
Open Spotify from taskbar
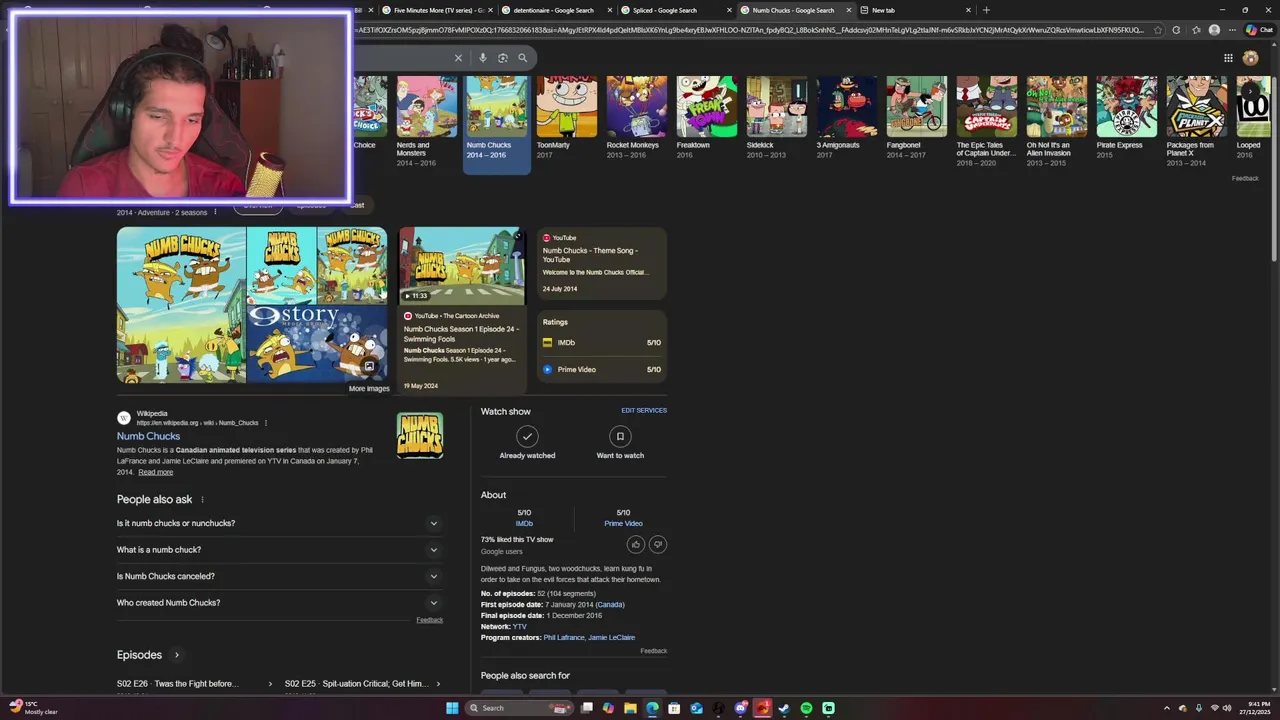(806, 708)
